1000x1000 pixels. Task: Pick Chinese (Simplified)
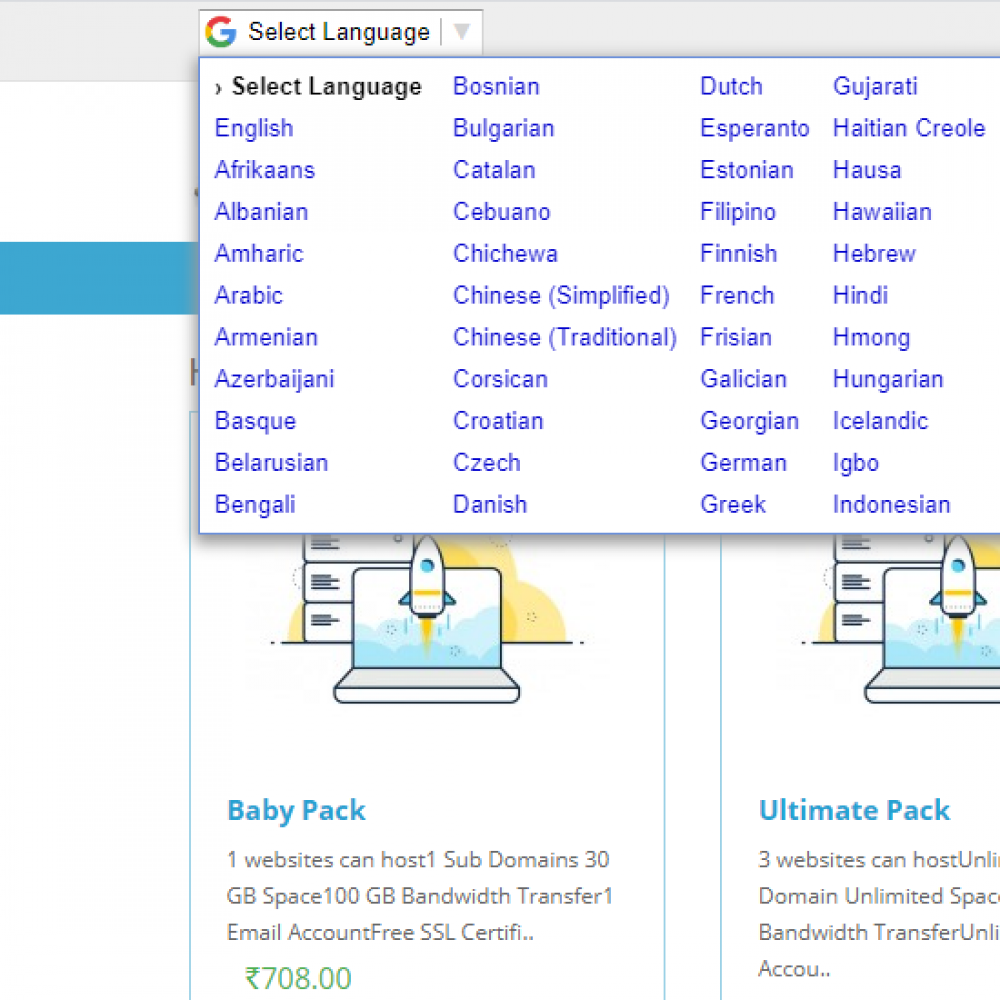[561, 295]
